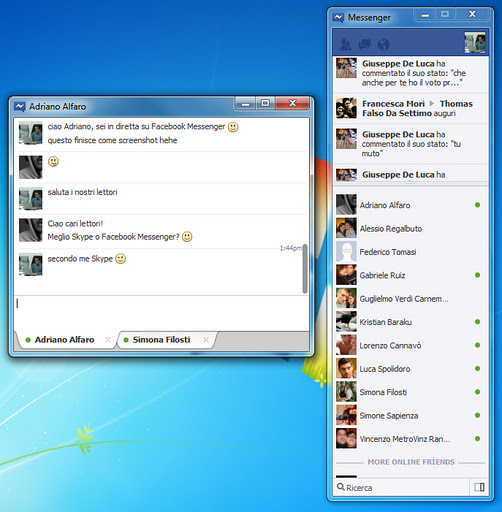
Task: Close the Simona Filosti chat tab
Action: point(206,340)
